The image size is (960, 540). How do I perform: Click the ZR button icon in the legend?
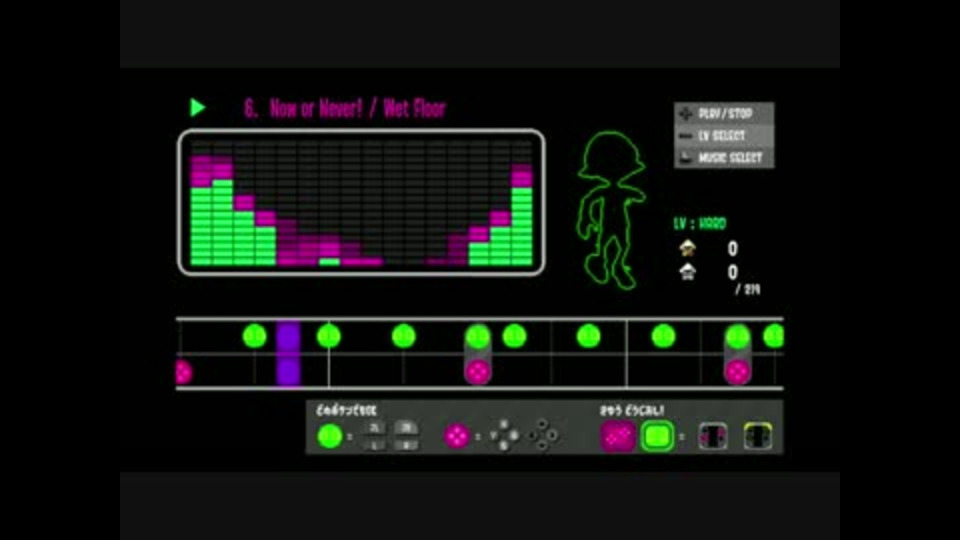(x=405, y=428)
